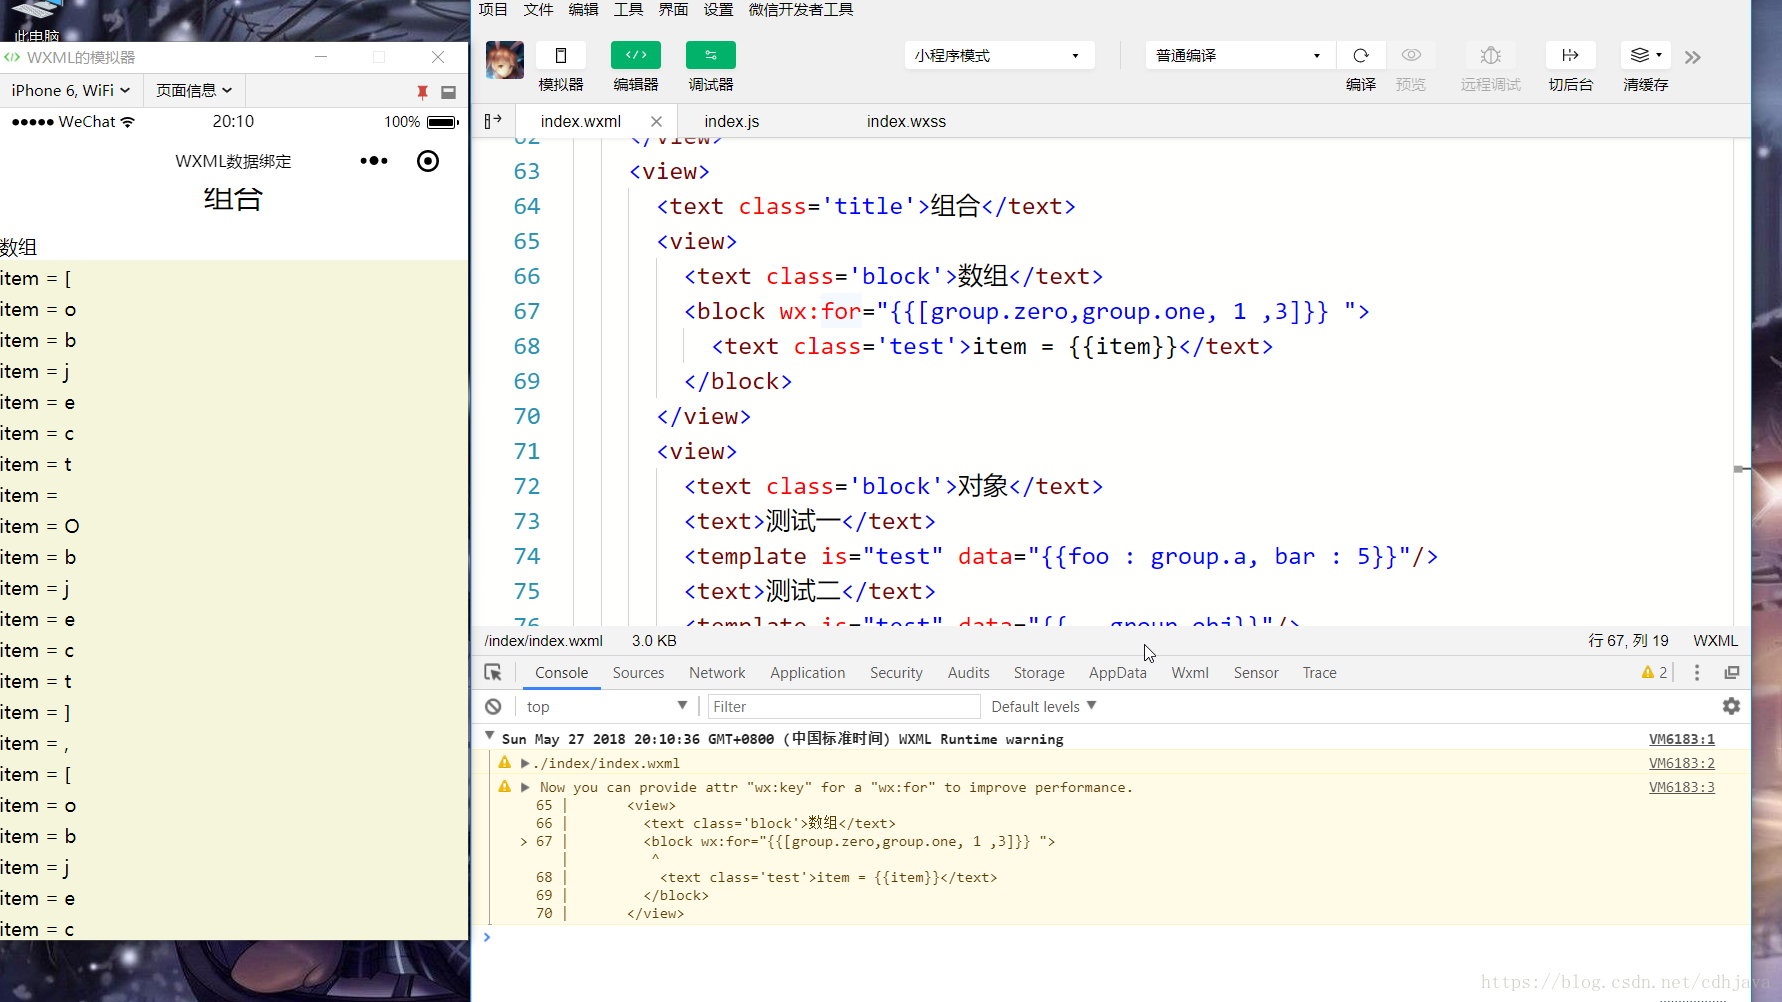The height and width of the screenshot is (1002, 1782).
Task: Click the switch-to-background icon
Action: click(1570, 56)
